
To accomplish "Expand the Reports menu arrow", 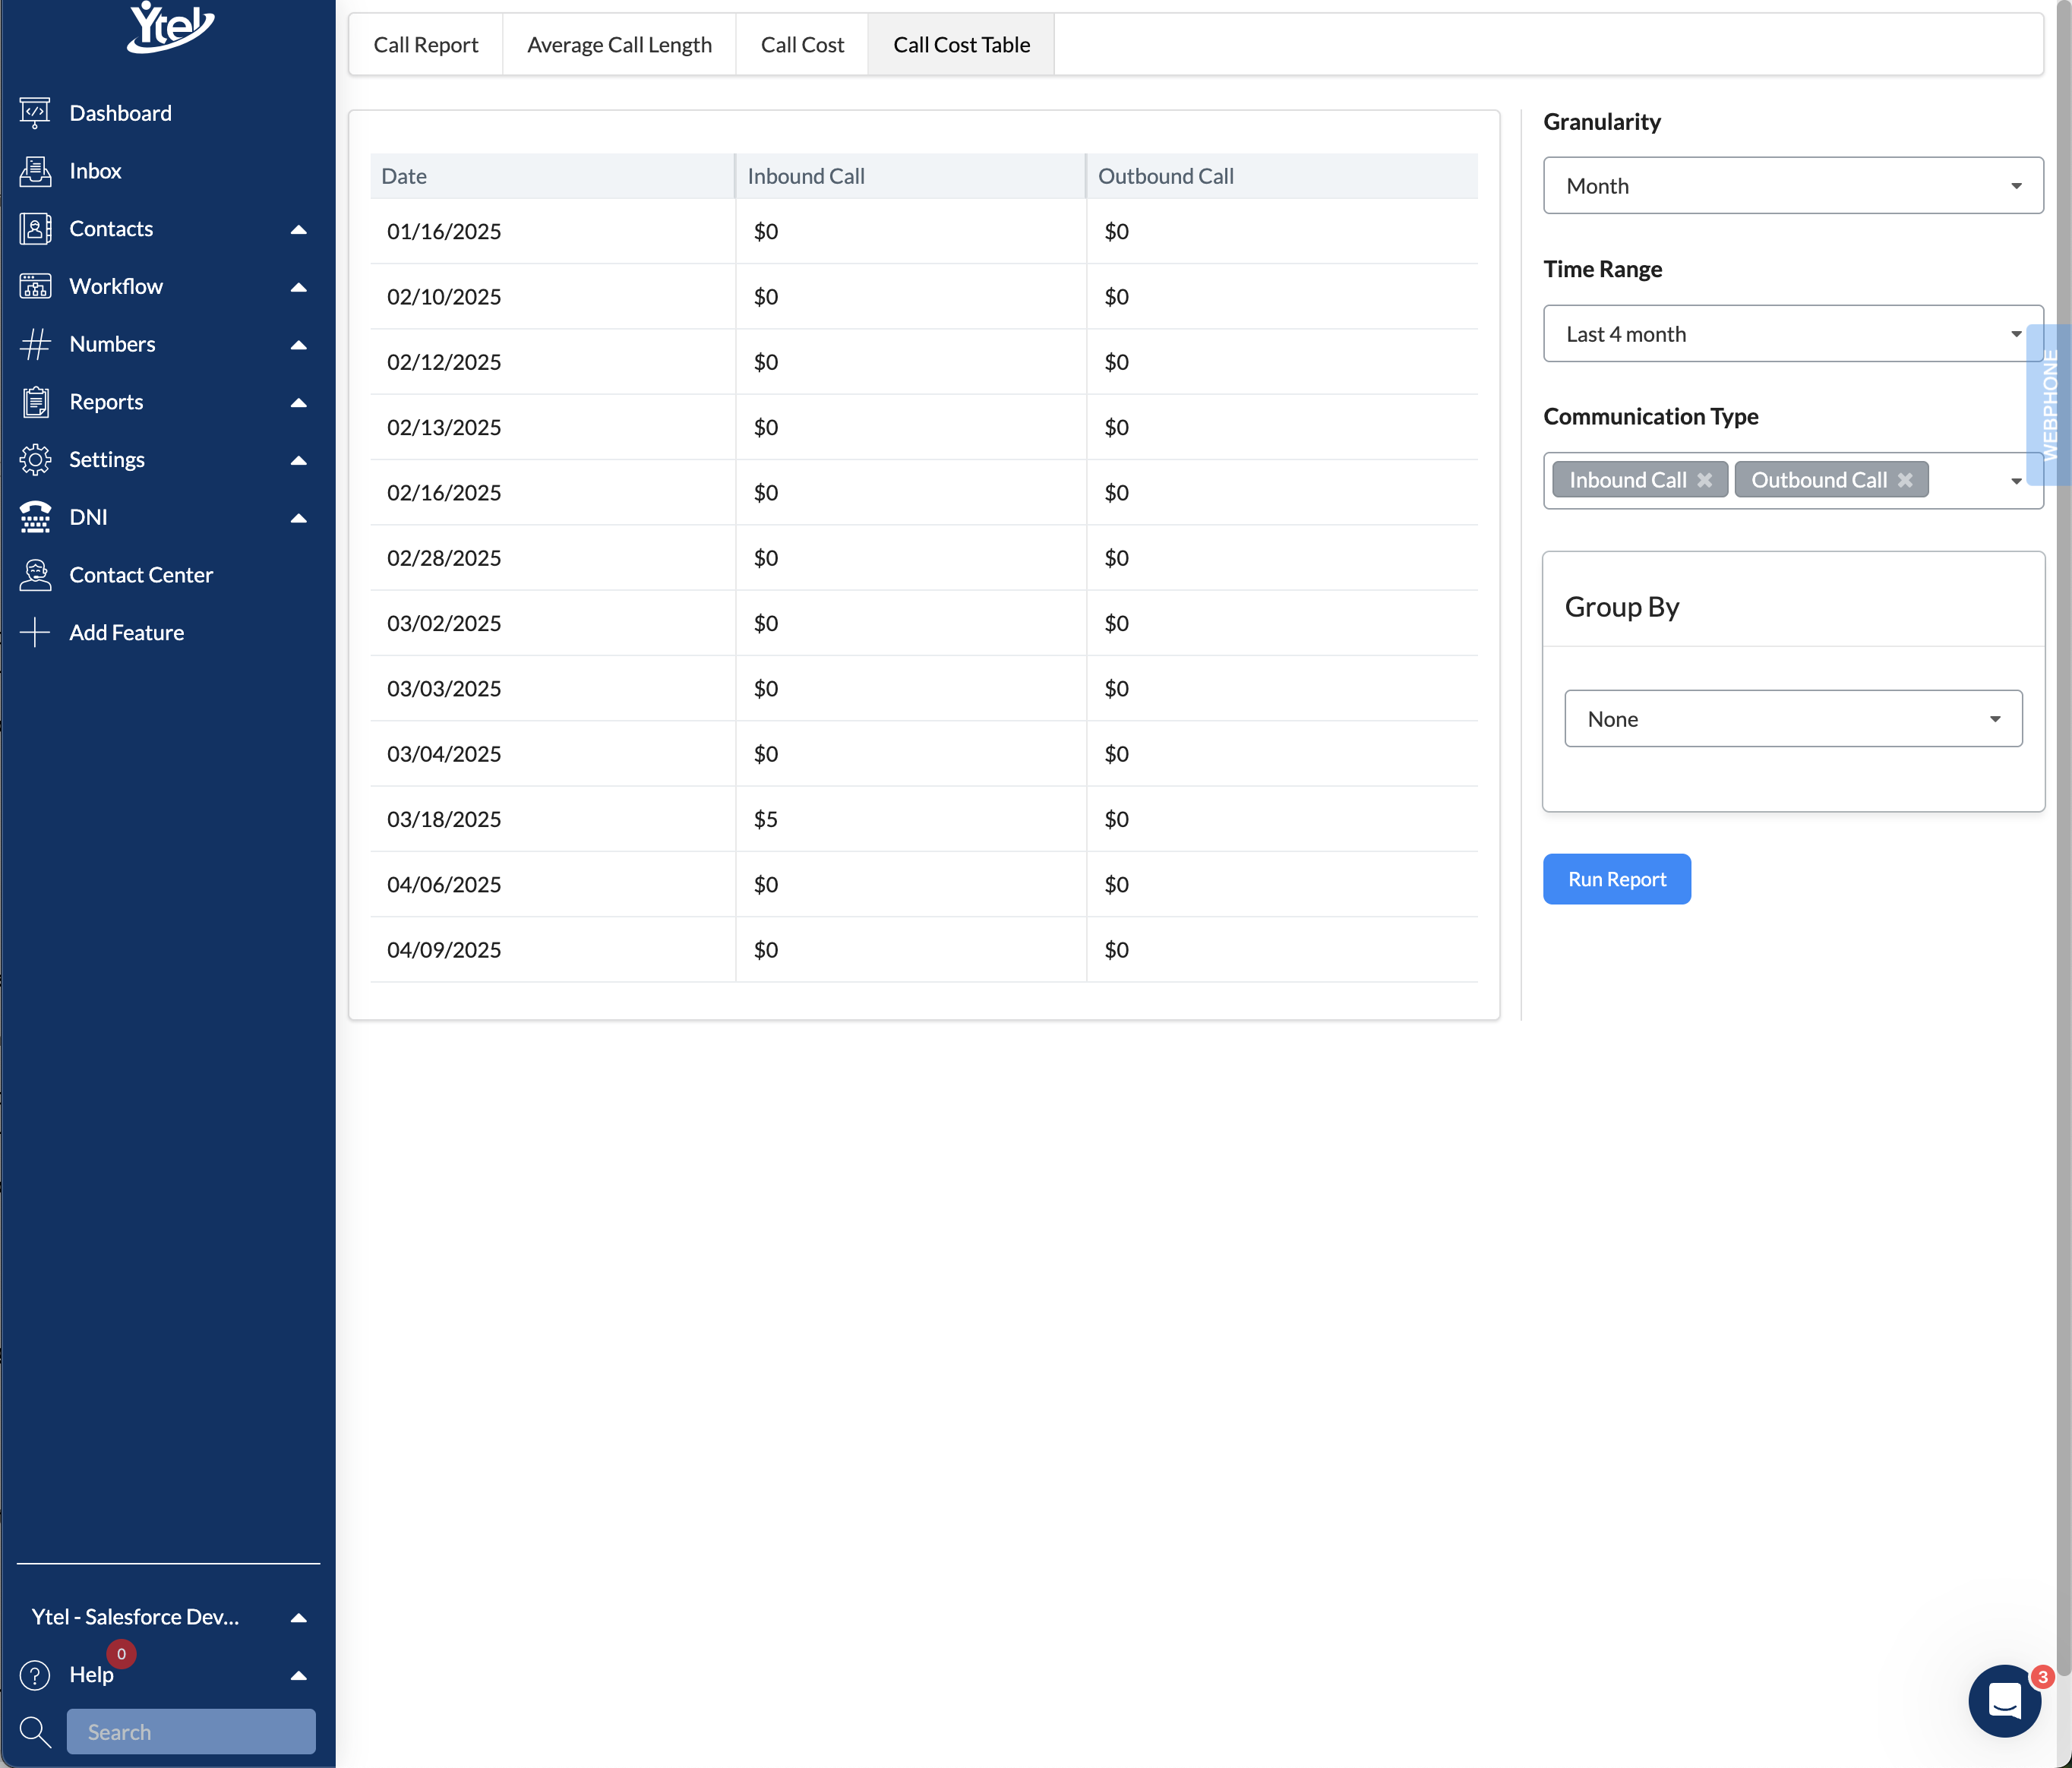I will click(298, 402).
